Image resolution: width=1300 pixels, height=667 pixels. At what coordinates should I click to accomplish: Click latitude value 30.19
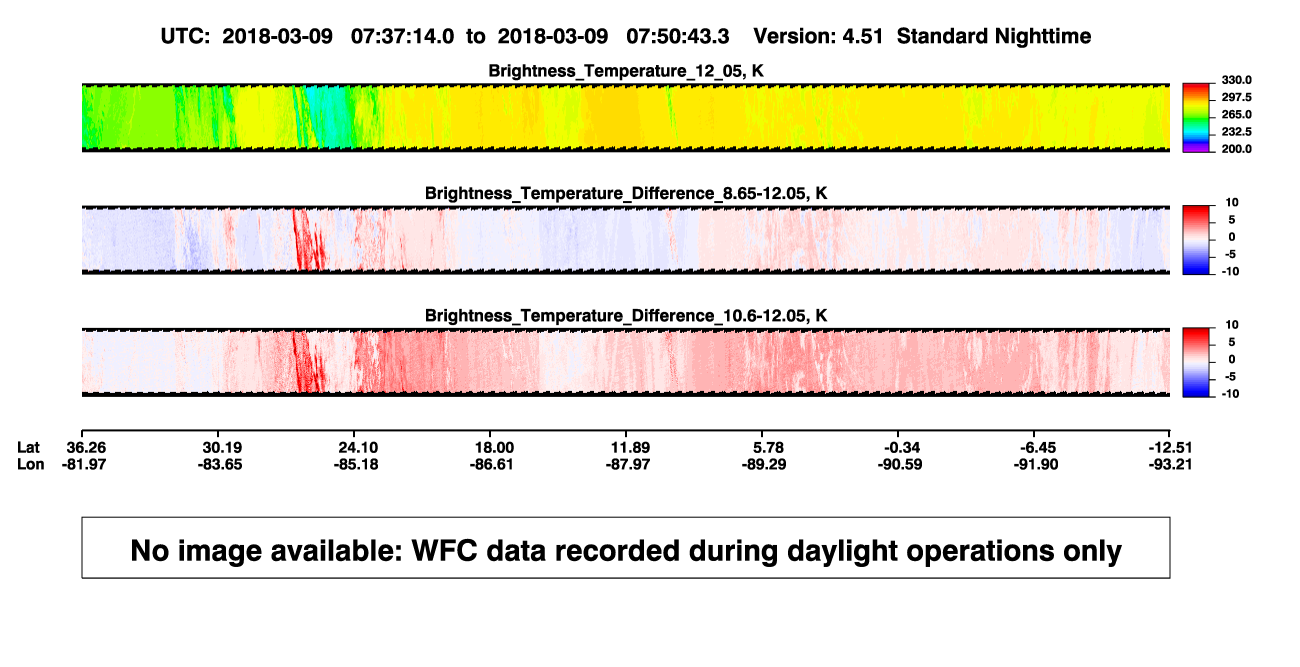(221, 447)
